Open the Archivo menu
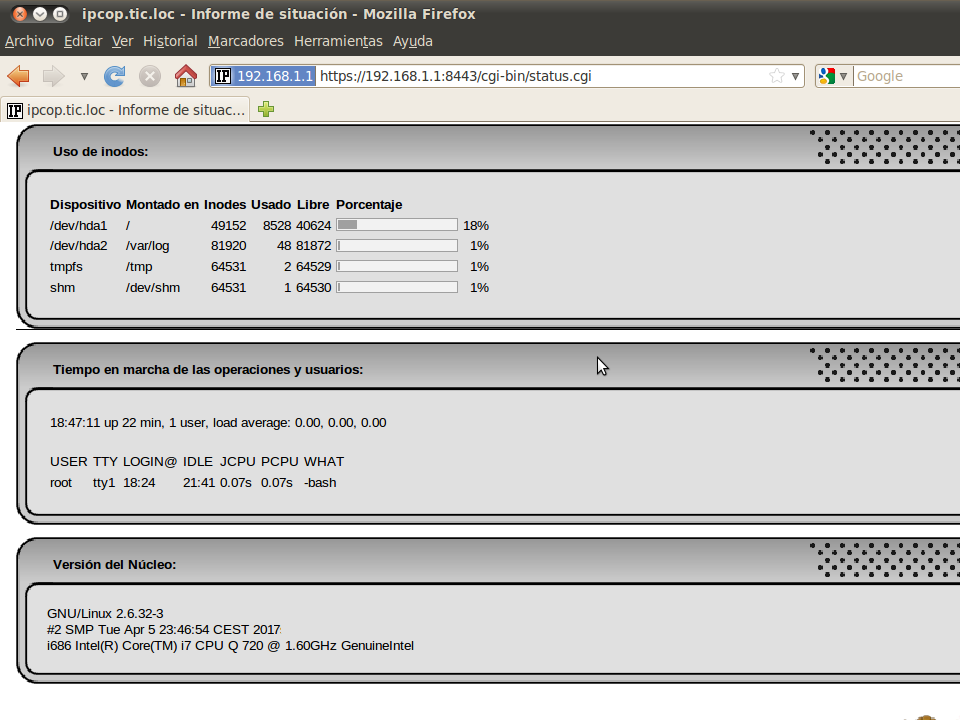 (x=29, y=41)
